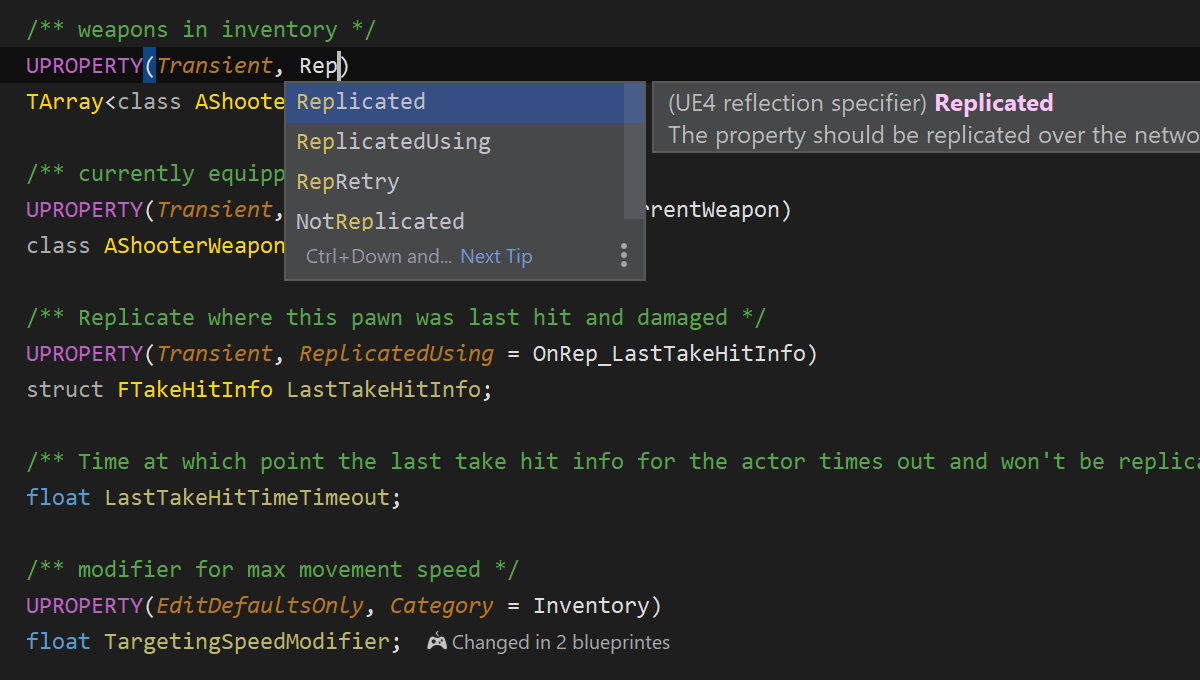Viewport: 1200px width, 680px height.
Task: Click the Next Tip link
Action: click(x=496, y=256)
